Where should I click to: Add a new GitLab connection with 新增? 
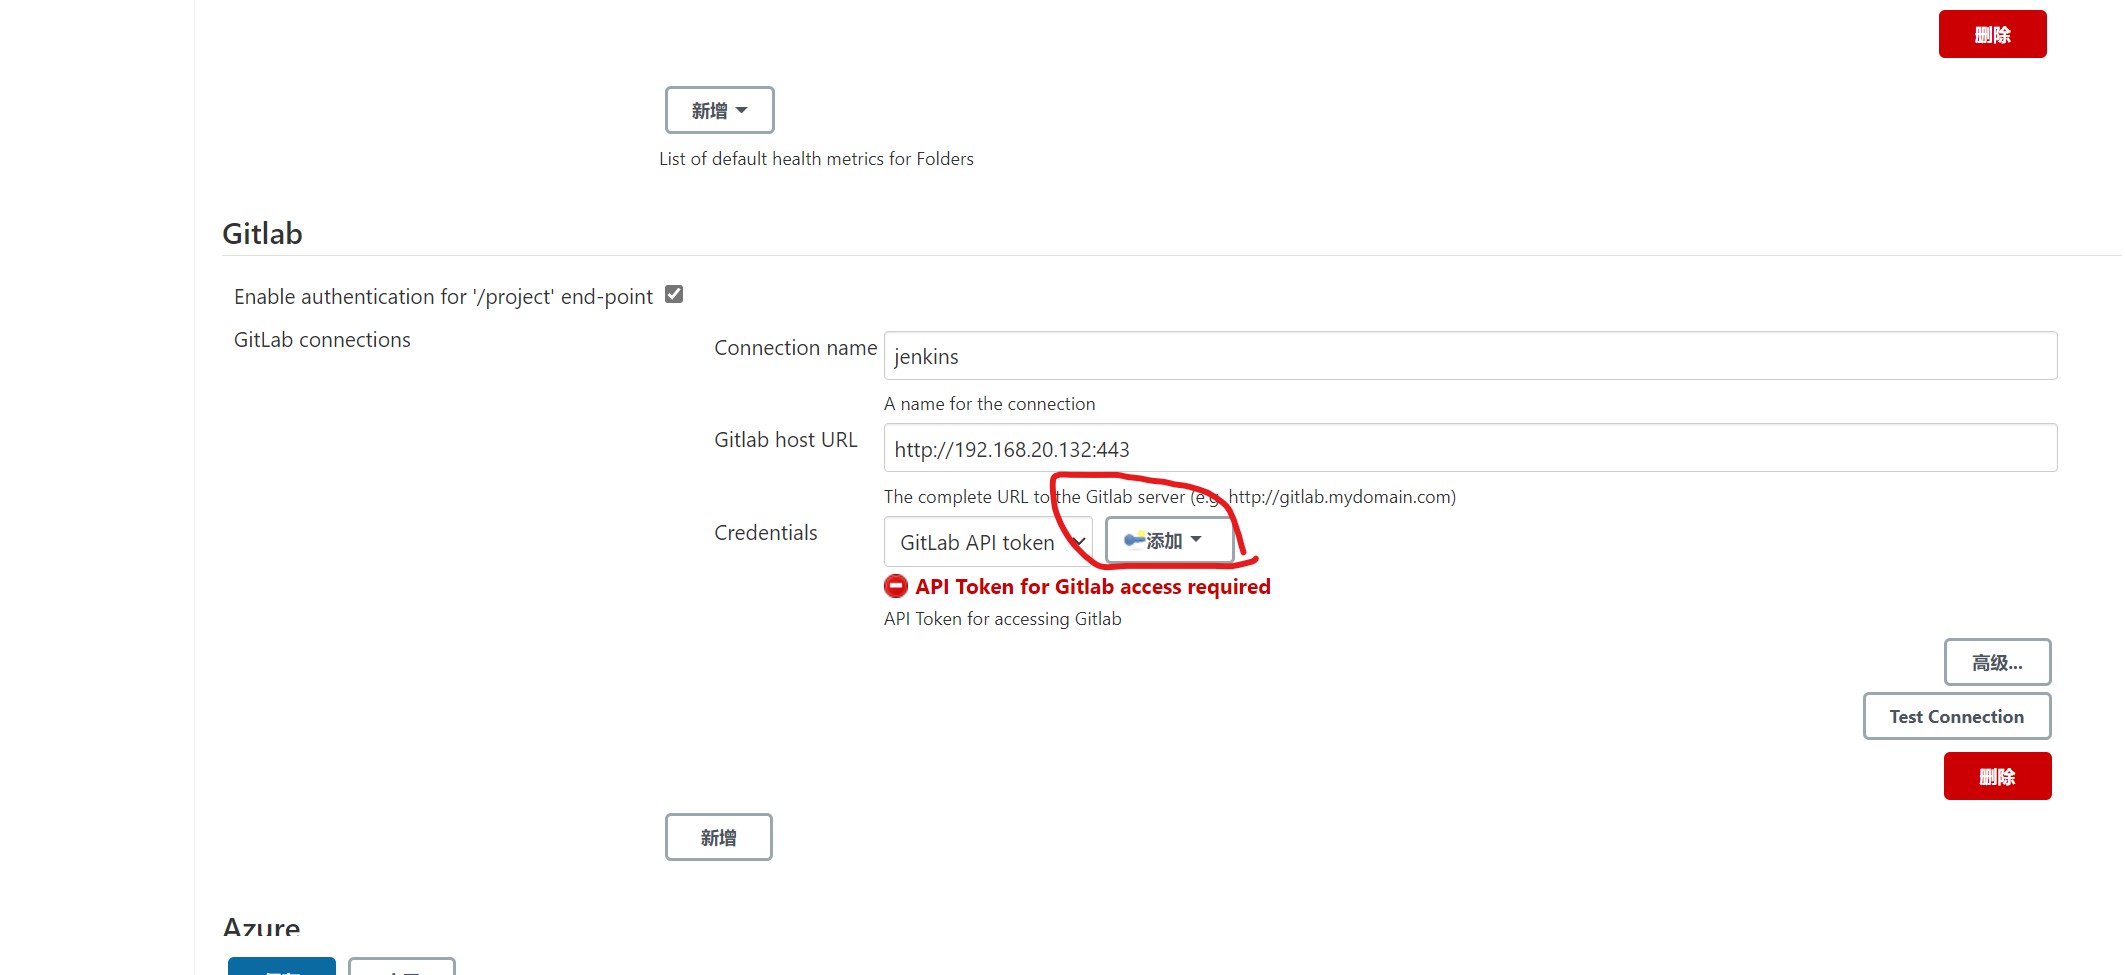718,838
